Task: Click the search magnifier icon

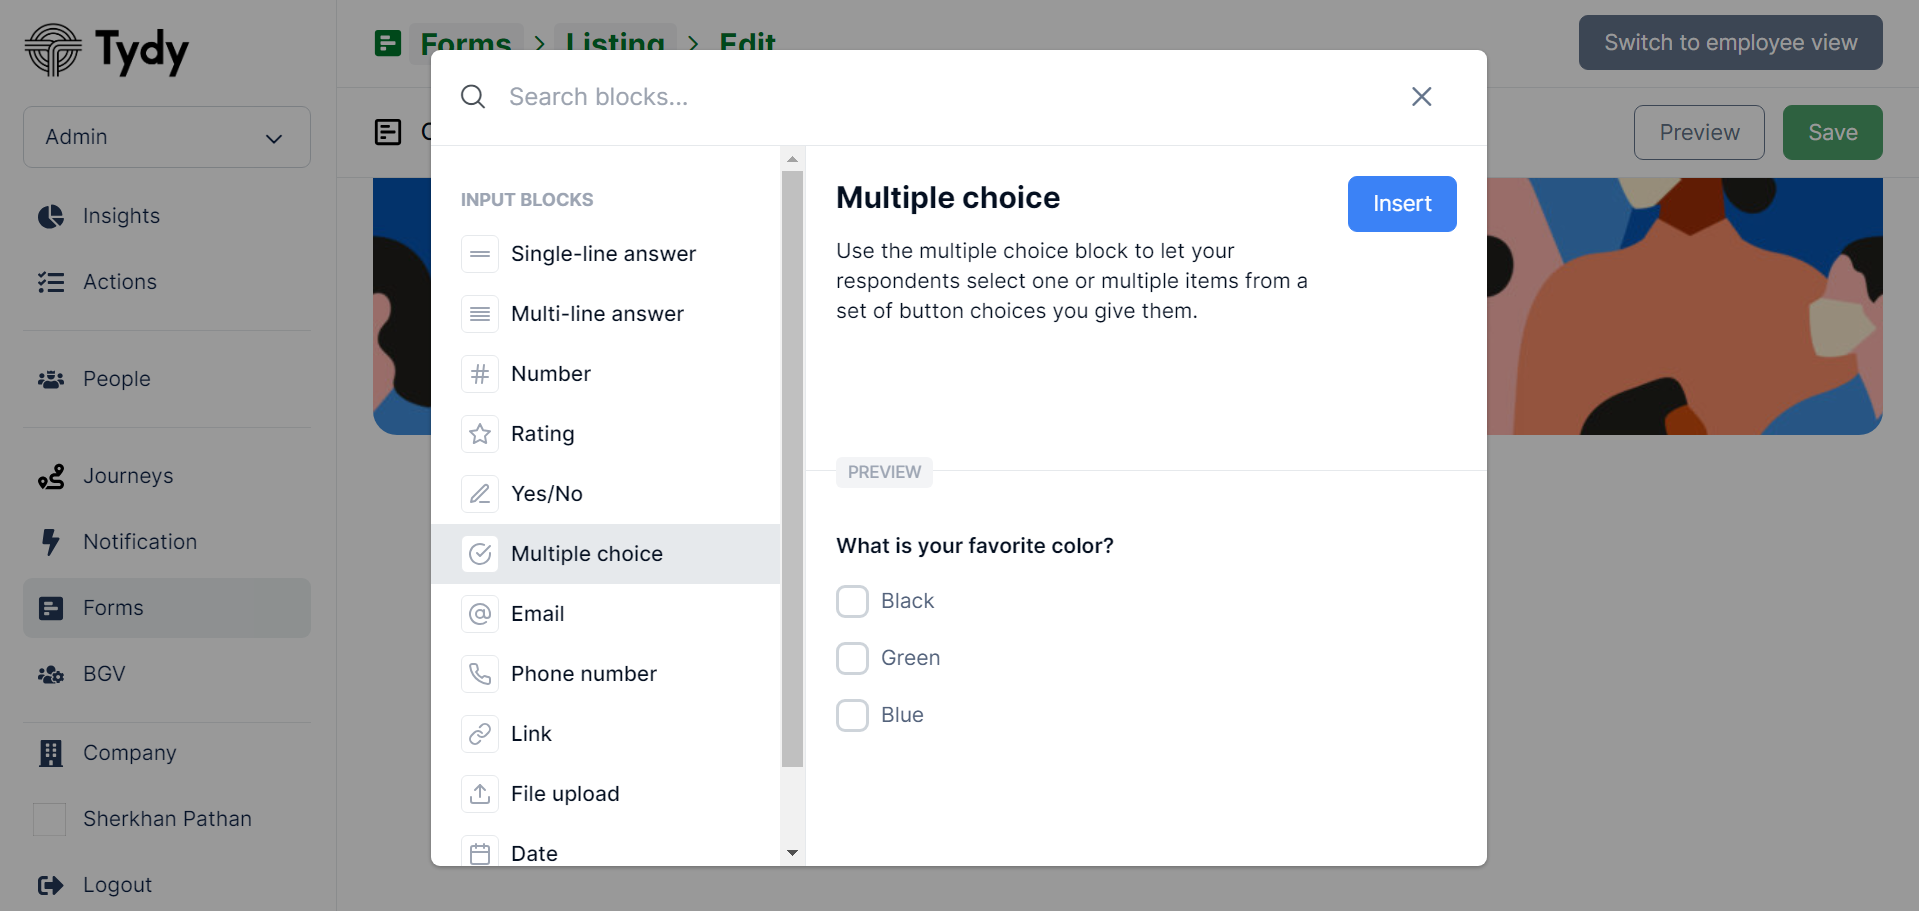Action: tap(473, 97)
